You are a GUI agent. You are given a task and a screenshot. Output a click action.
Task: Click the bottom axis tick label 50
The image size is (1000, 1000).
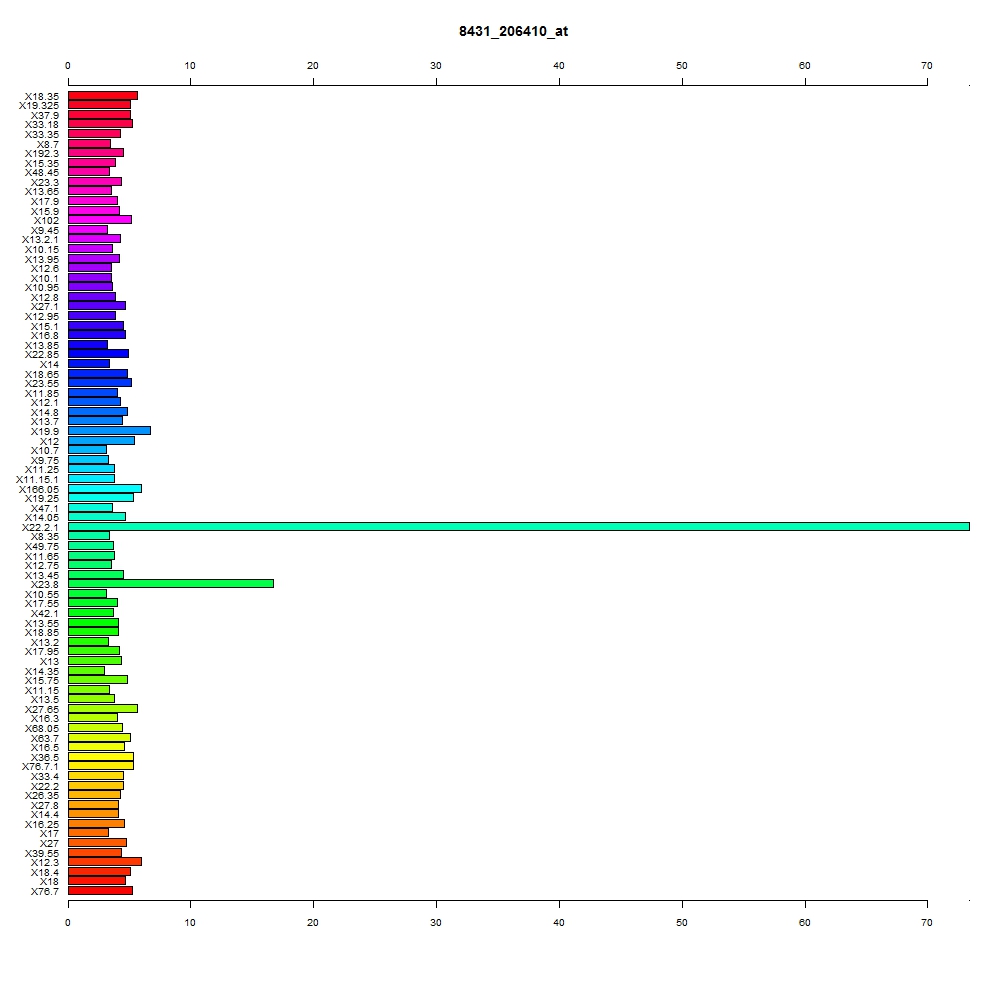point(682,922)
